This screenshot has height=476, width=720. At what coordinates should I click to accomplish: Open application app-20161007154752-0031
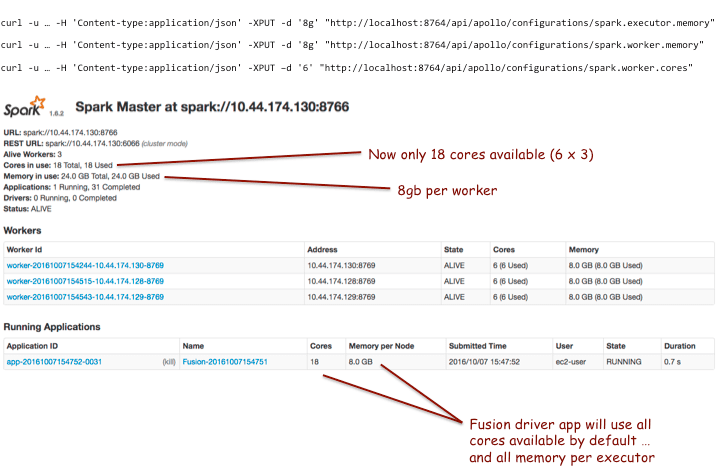coord(54,362)
